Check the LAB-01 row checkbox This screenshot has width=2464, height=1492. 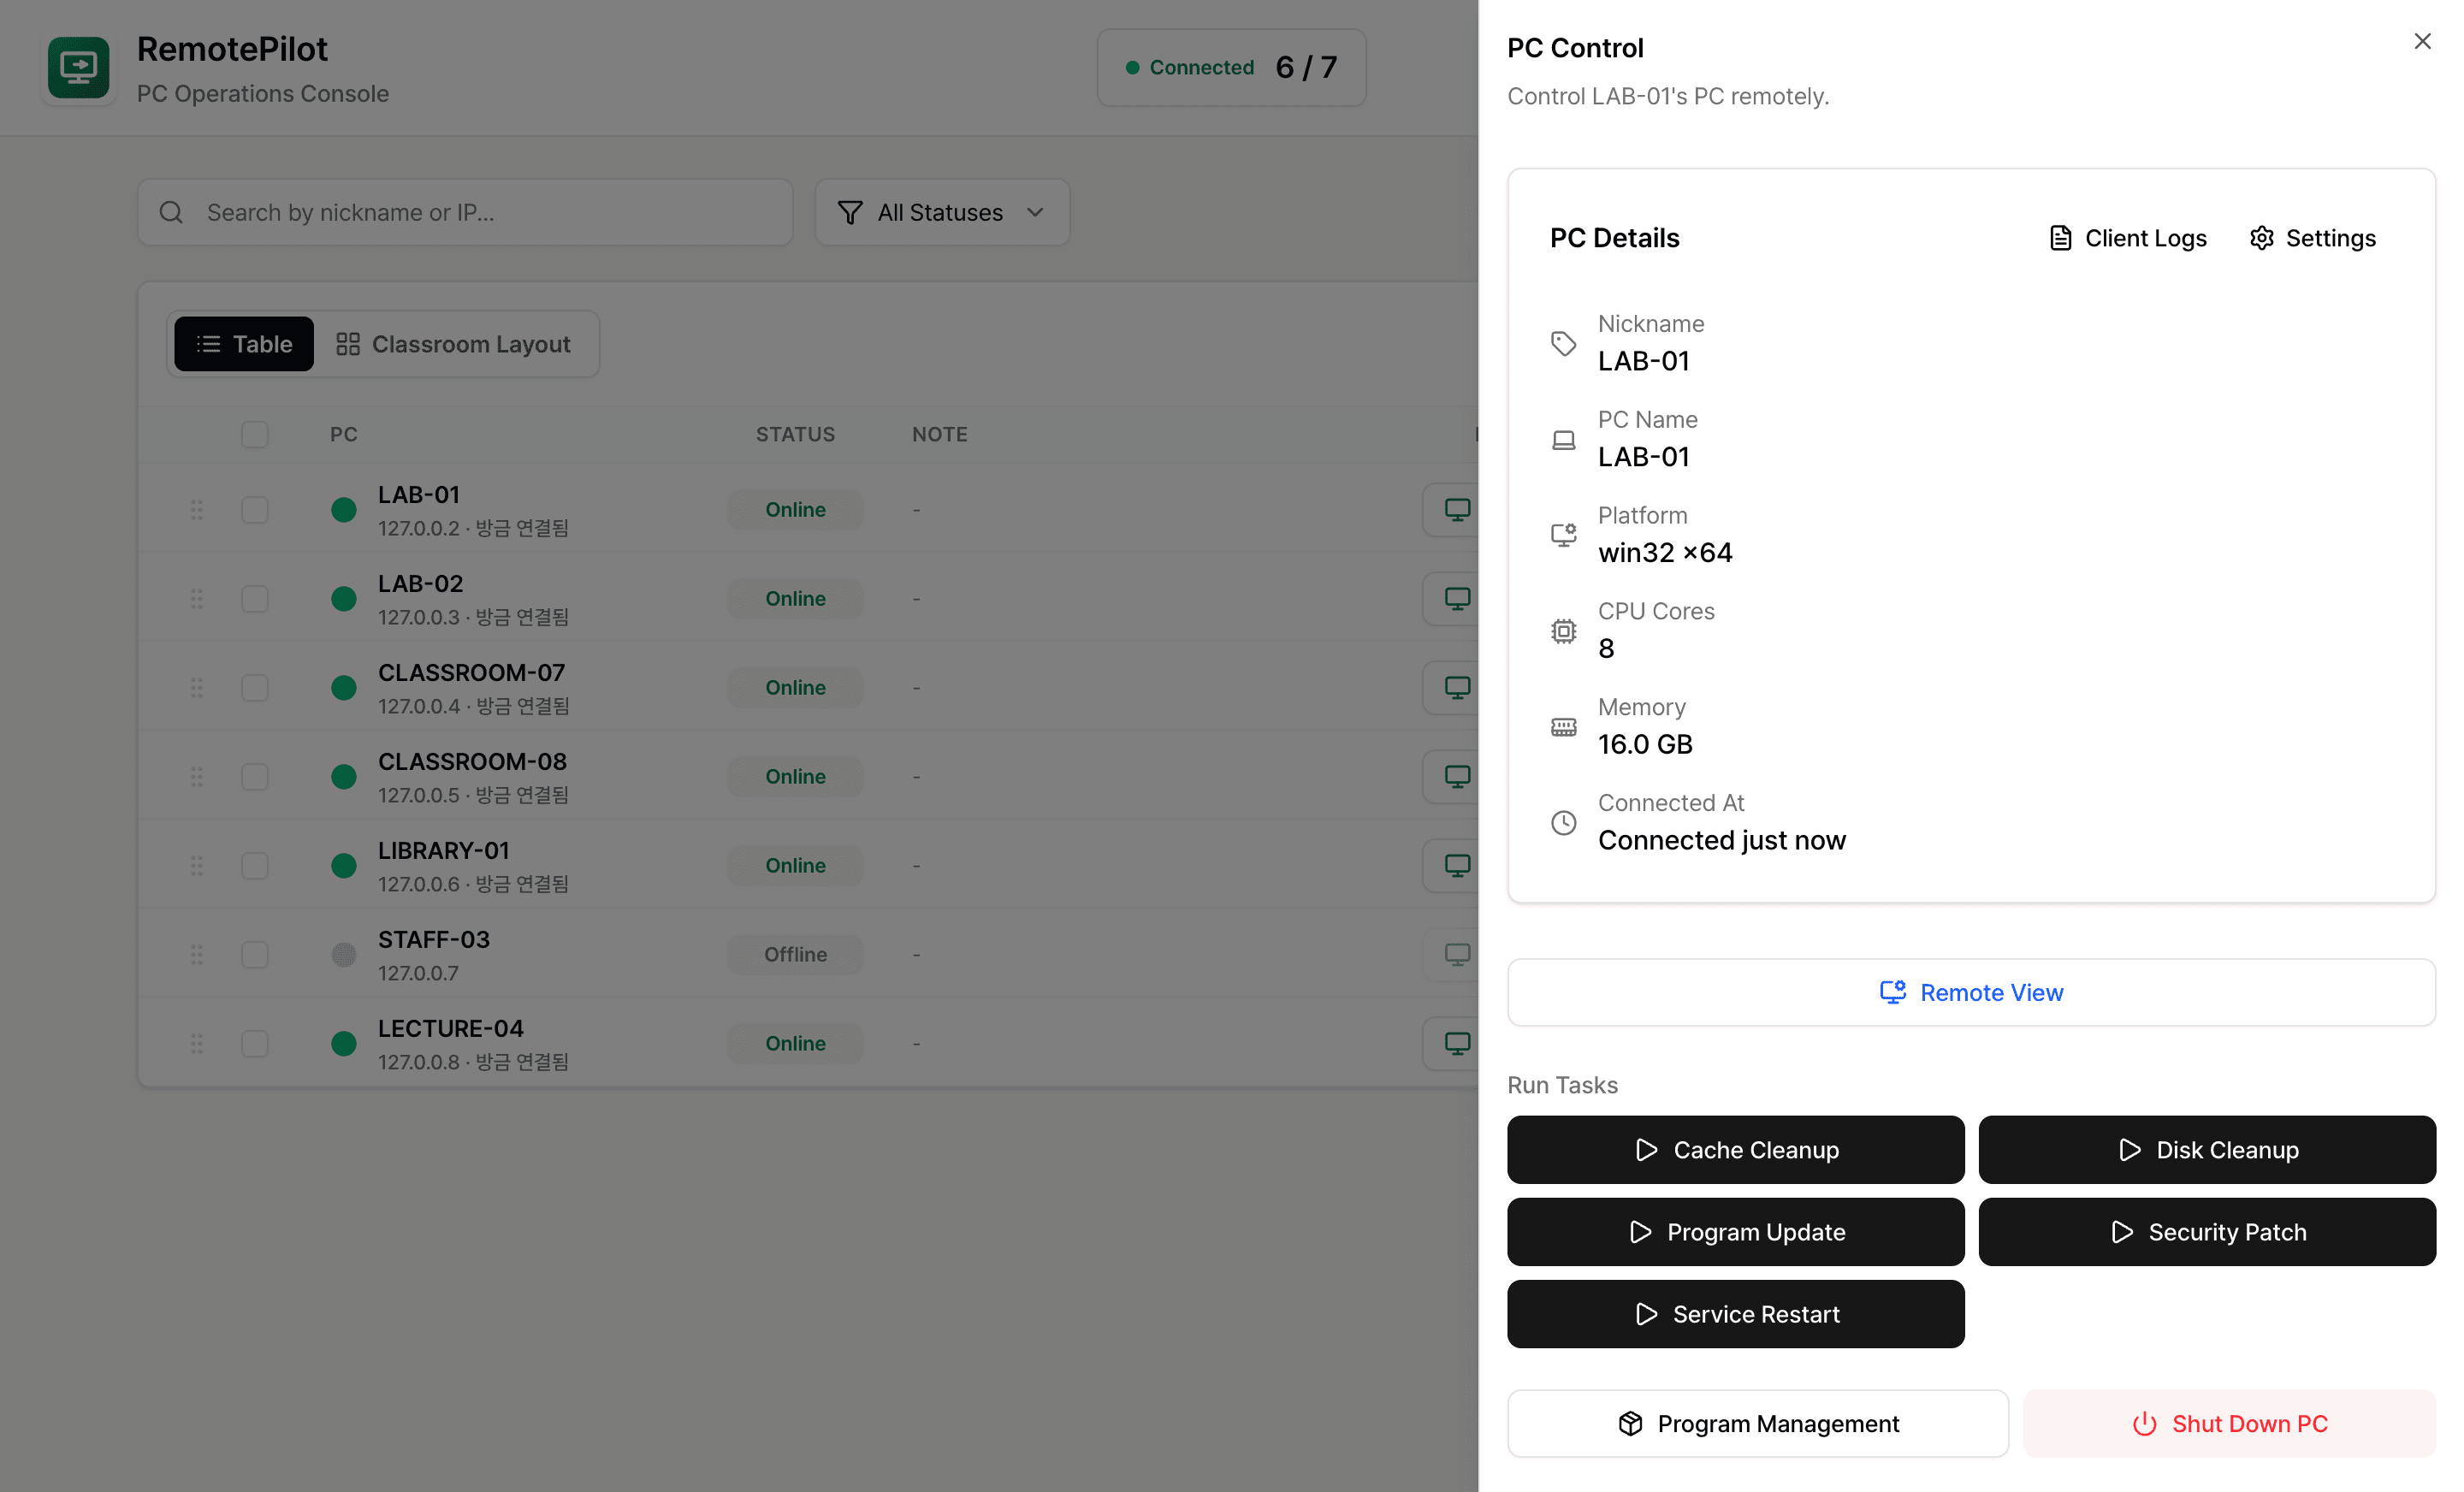click(255, 509)
